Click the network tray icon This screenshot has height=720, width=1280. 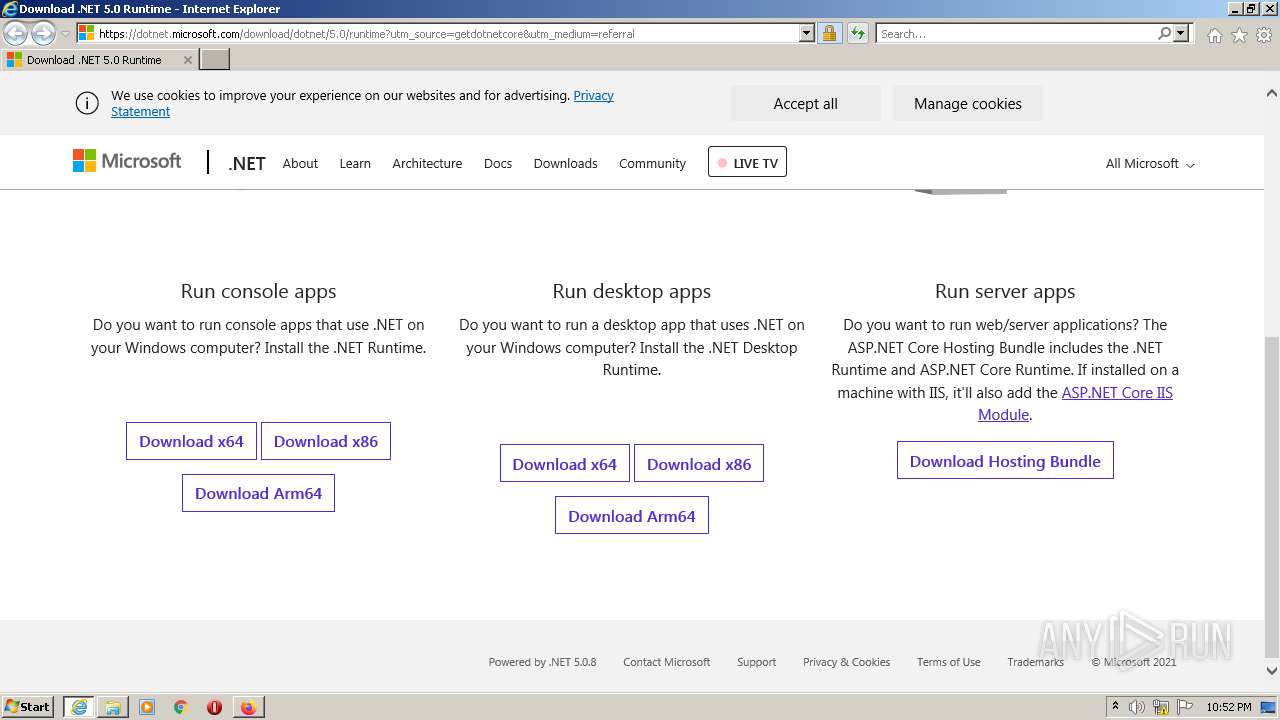[x=1161, y=707]
